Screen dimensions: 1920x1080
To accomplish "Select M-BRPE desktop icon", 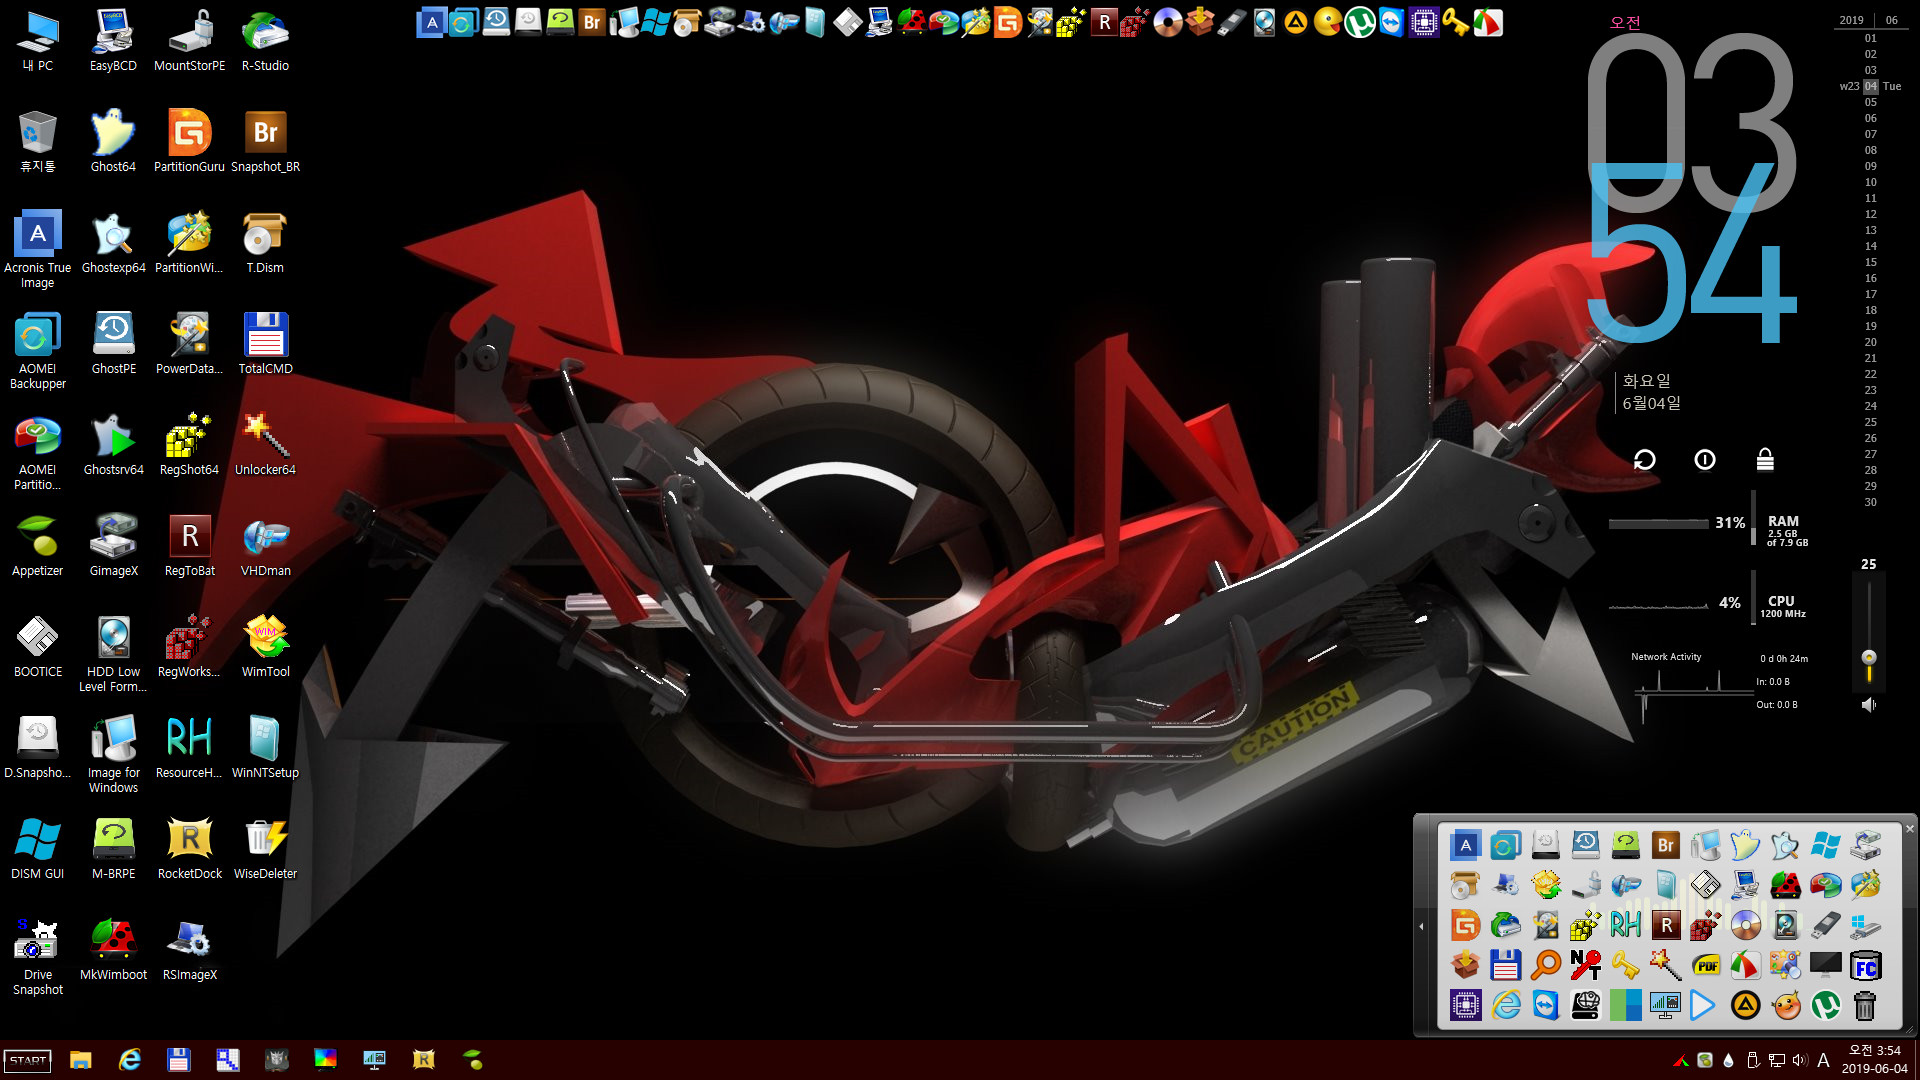I will [x=113, y=849].
